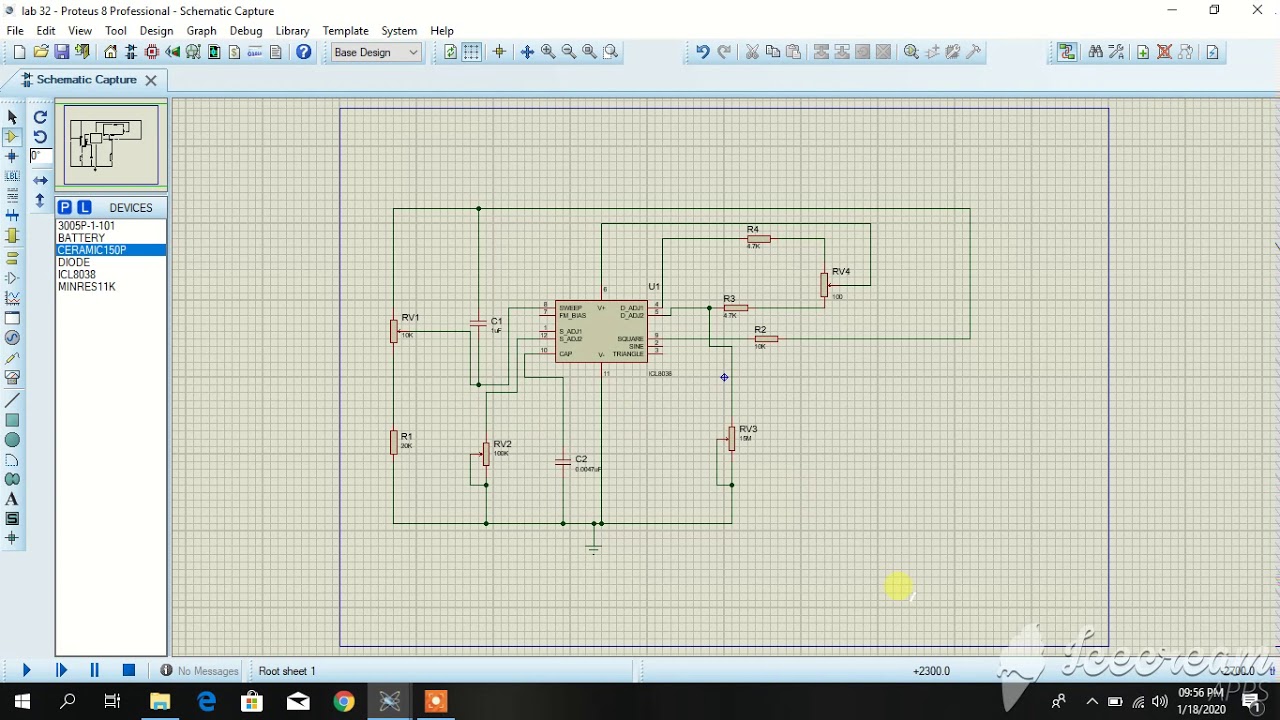
Task: Open the Graph menu
Action: coord(201,31)
